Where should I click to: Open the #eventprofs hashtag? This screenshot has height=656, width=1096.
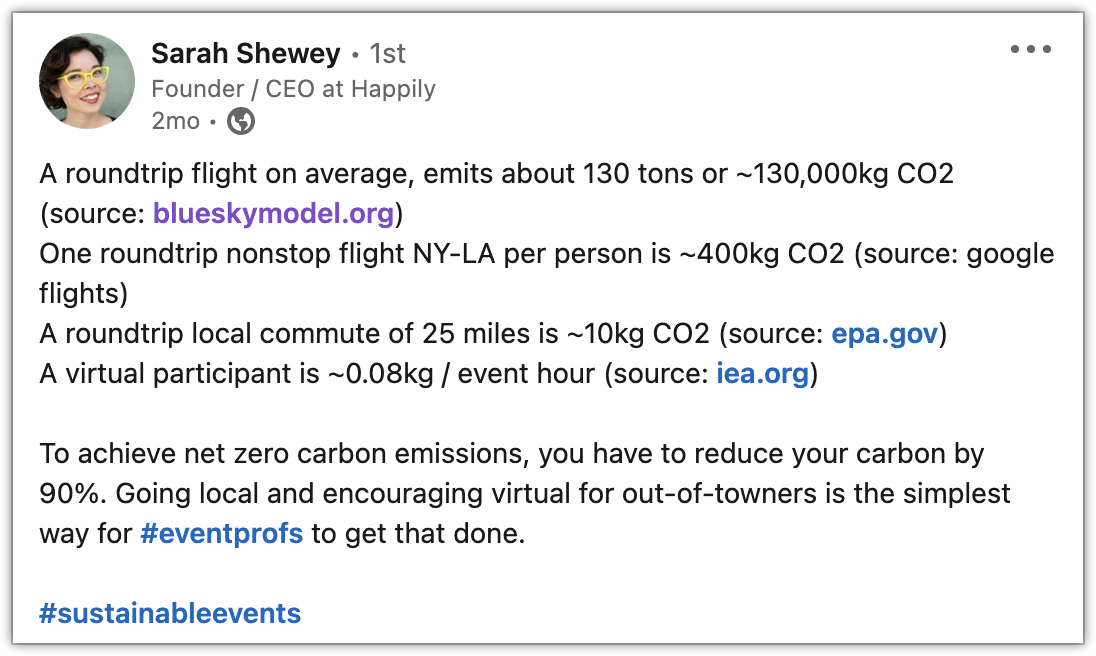[x=221, y=533]
